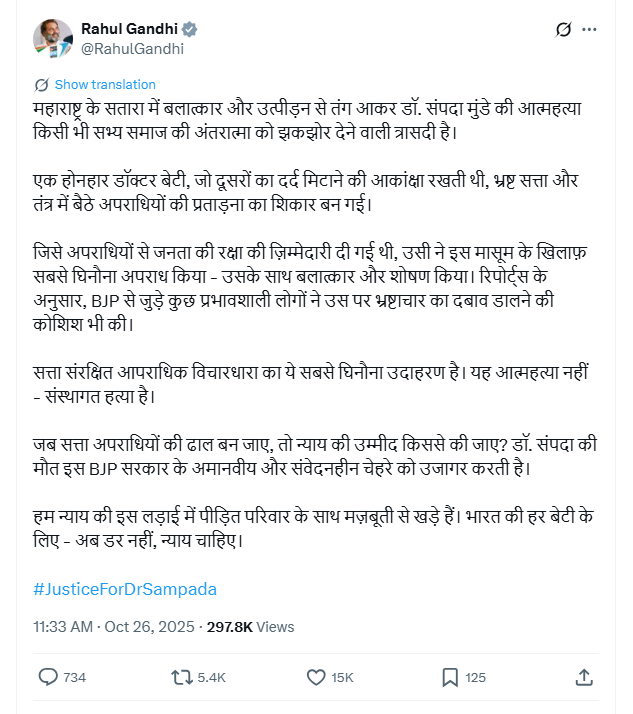
Task: Click the 11:33 AM Oct 26 timestamp
Action: click(x=114, y=627)
